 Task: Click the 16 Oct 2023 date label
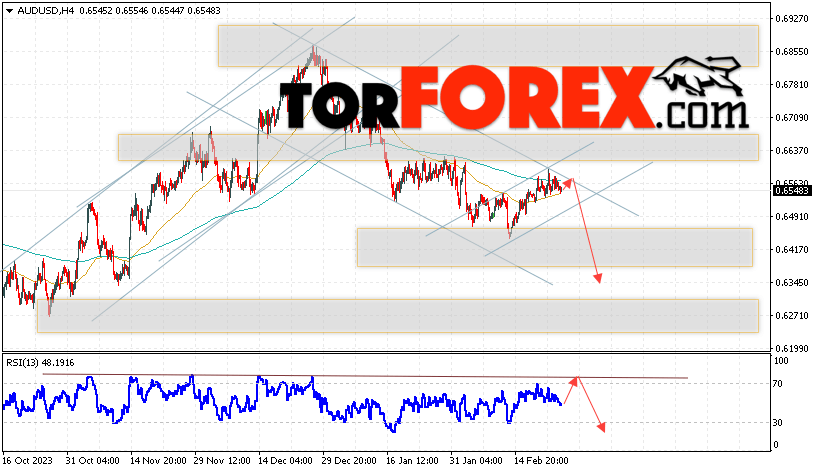pyautogui.click(x=28, y=461)
